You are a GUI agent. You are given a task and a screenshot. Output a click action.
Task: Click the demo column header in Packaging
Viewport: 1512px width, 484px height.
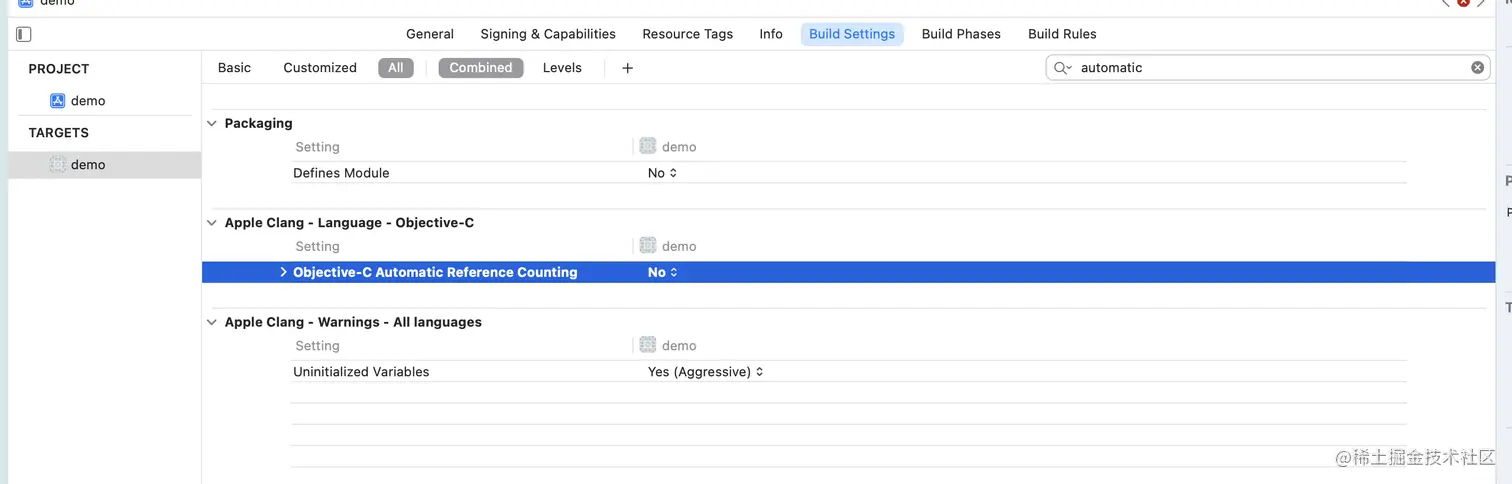pyautogui.click(x=679, y=147)
